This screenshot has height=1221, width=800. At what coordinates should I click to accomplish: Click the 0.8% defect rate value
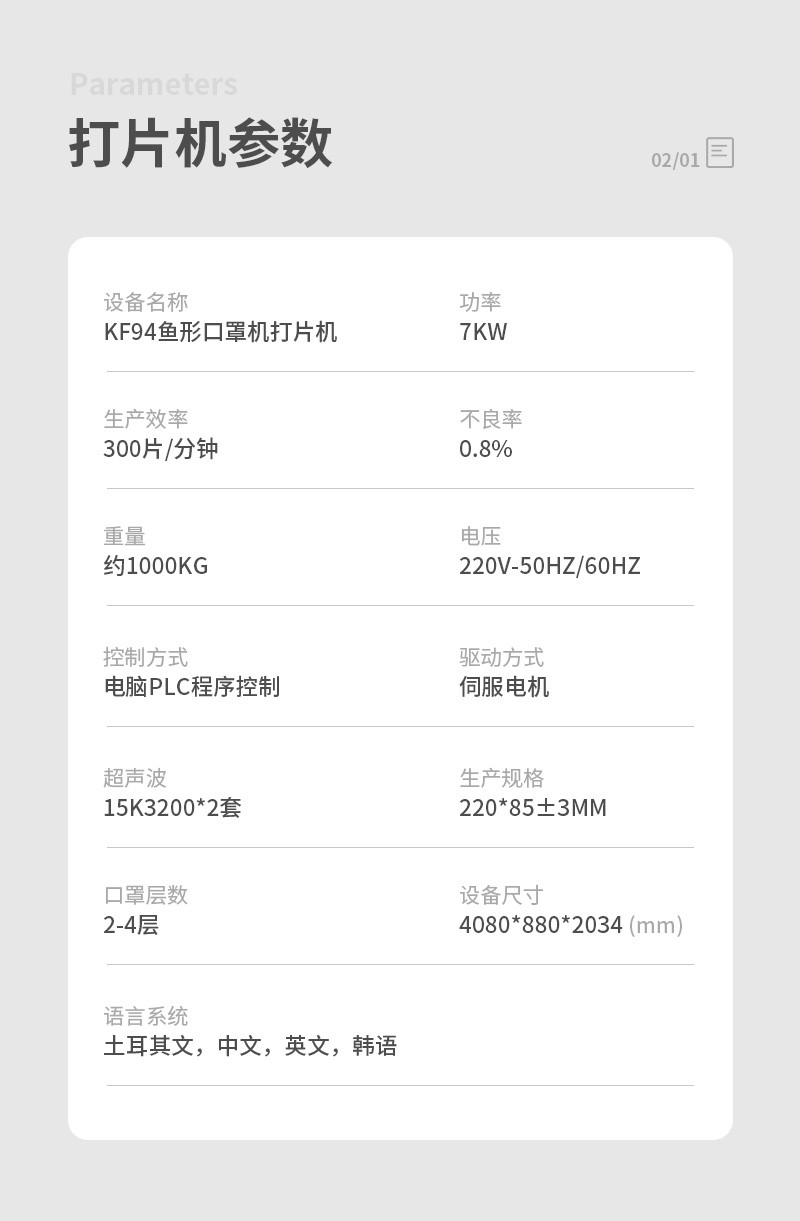click(486, 449)
